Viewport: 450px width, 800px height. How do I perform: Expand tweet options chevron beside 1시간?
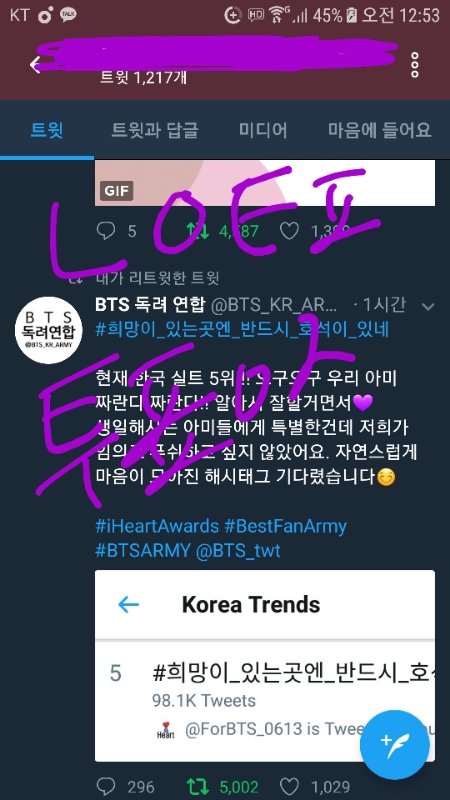428,307
